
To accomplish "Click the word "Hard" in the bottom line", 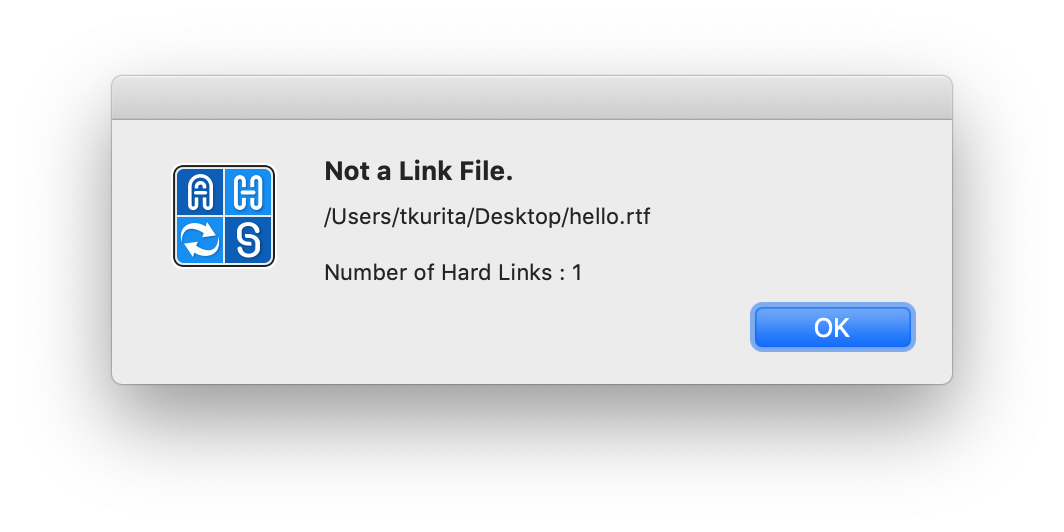I will 464,272.
